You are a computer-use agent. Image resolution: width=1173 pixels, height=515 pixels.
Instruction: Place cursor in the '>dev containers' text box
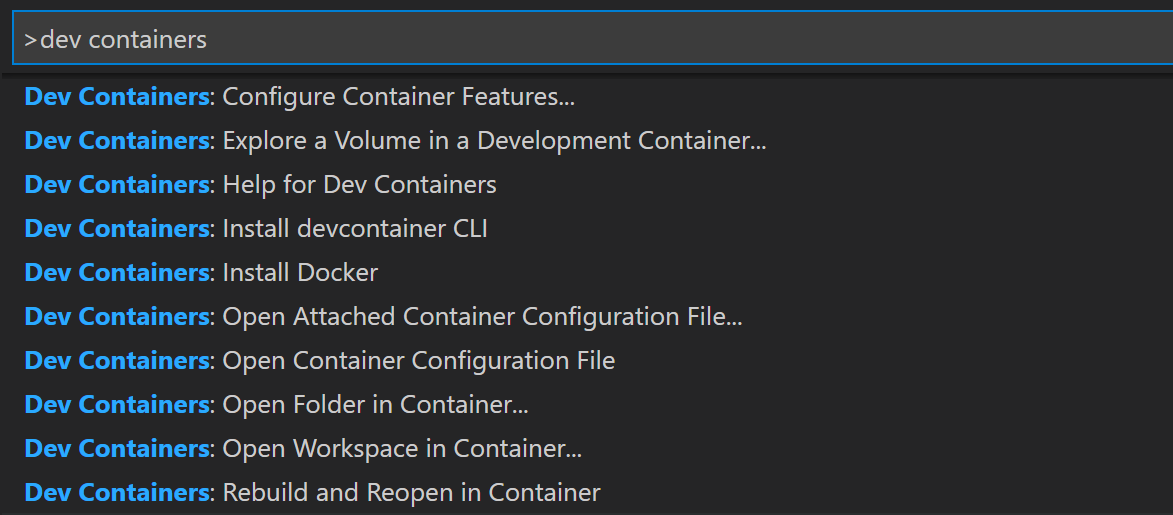[586, 40]
